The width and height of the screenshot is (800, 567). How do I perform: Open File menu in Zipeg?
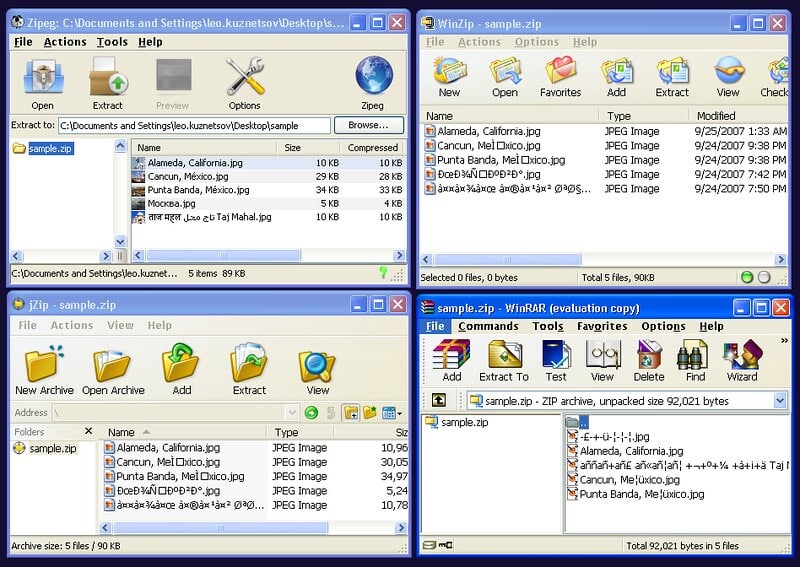click(23, 42)
